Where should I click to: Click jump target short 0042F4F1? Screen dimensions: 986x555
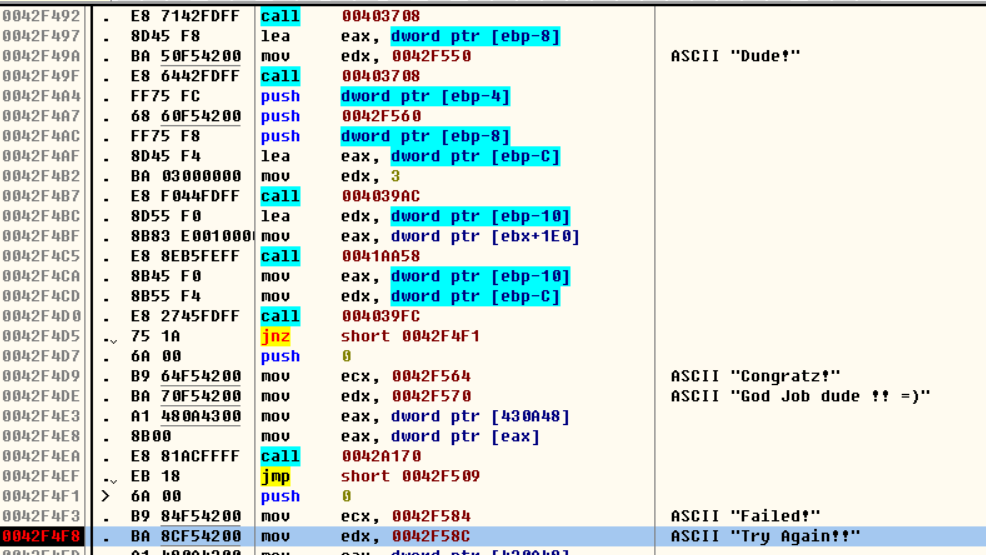click(x=410, y=336)
